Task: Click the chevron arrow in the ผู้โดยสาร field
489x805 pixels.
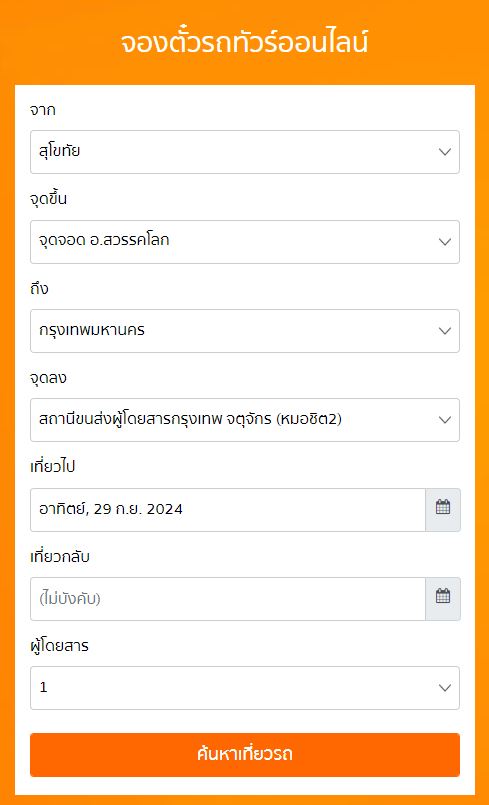Action: pyautogui.click(x=445, y=688)
